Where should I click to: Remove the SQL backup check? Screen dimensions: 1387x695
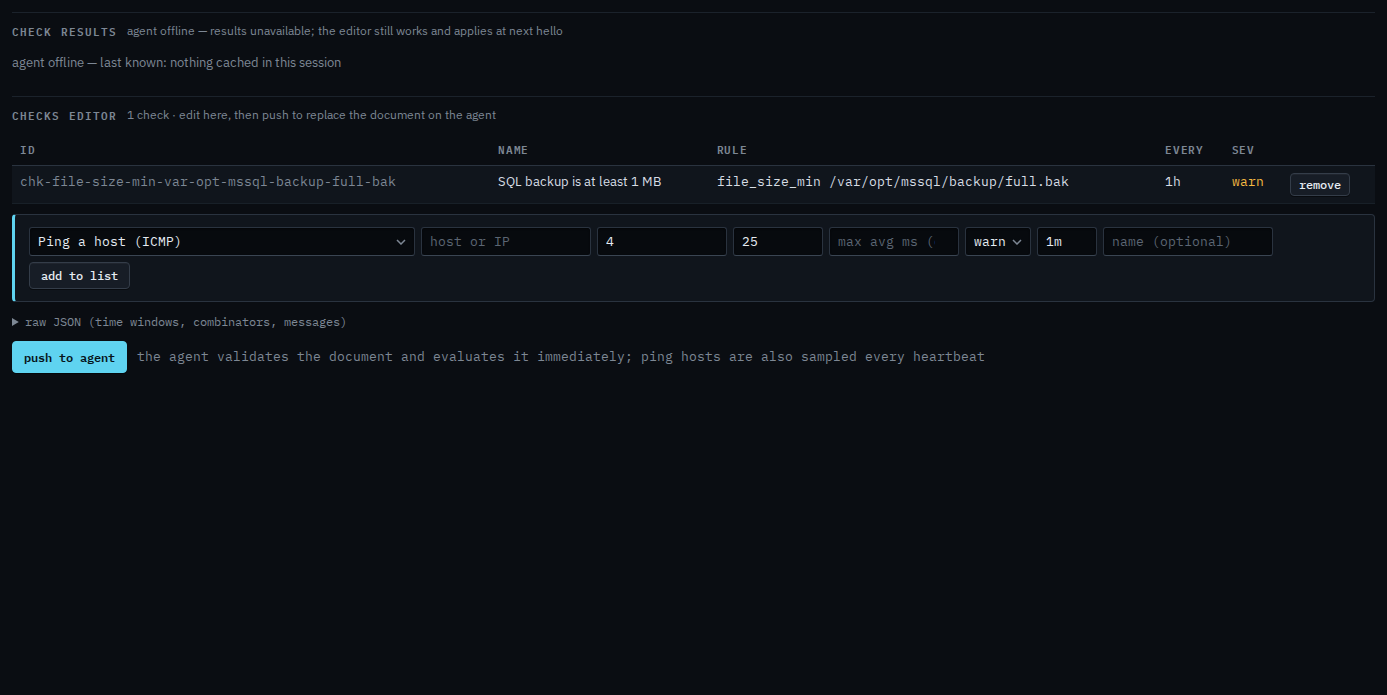1319,185
